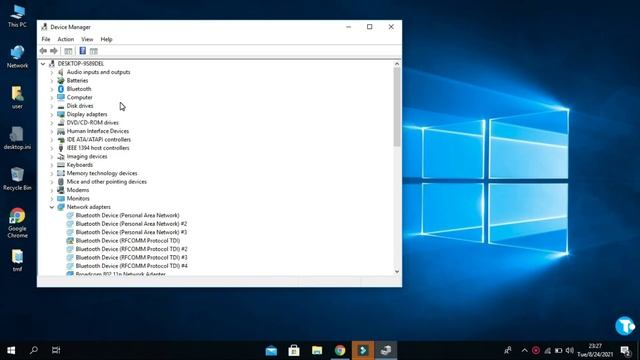Click the Action pane toolbar icon beside Help
Screen dimensions: 640x360
tap(94, 51)
